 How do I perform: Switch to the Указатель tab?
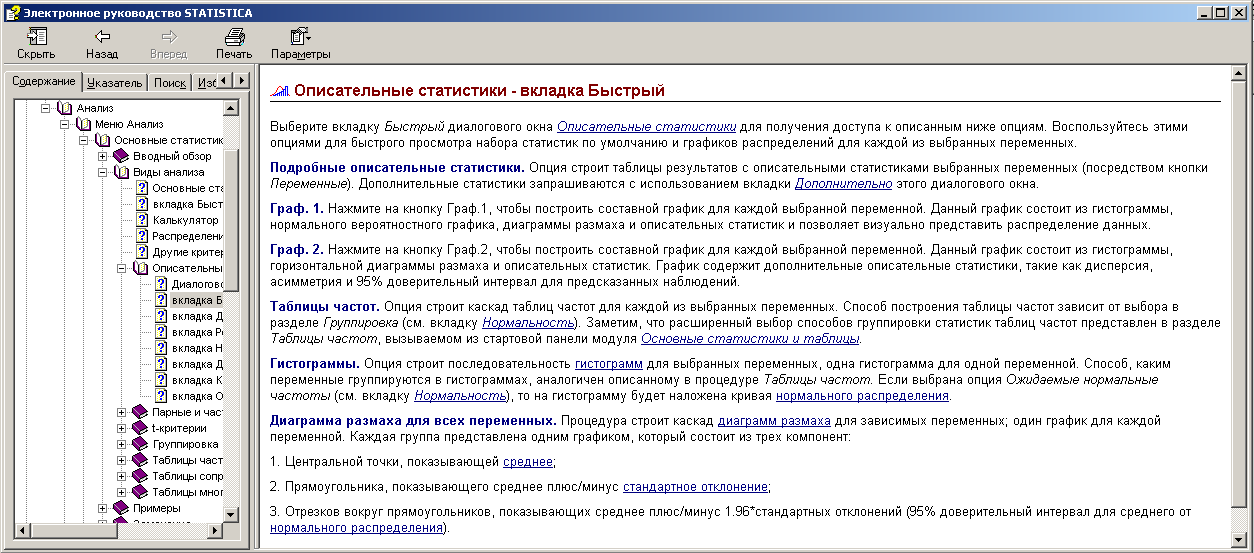tap(115, 83)
